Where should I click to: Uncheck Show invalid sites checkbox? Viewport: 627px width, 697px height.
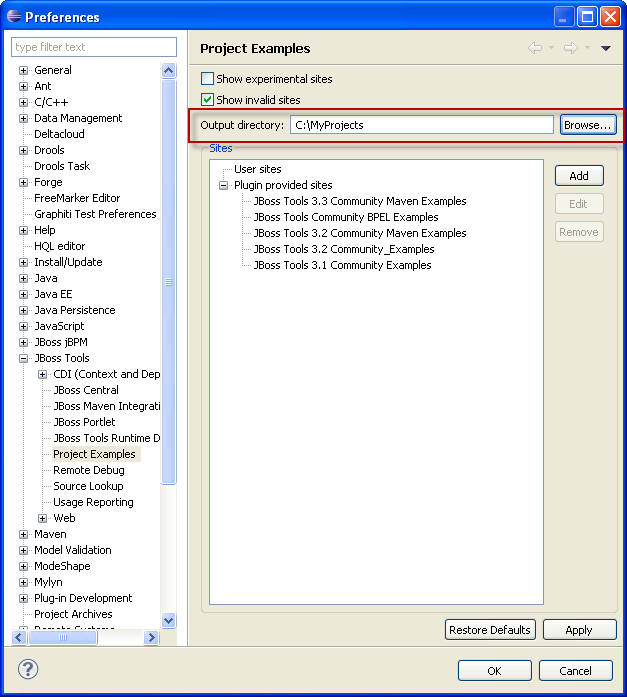click(208, 100)
